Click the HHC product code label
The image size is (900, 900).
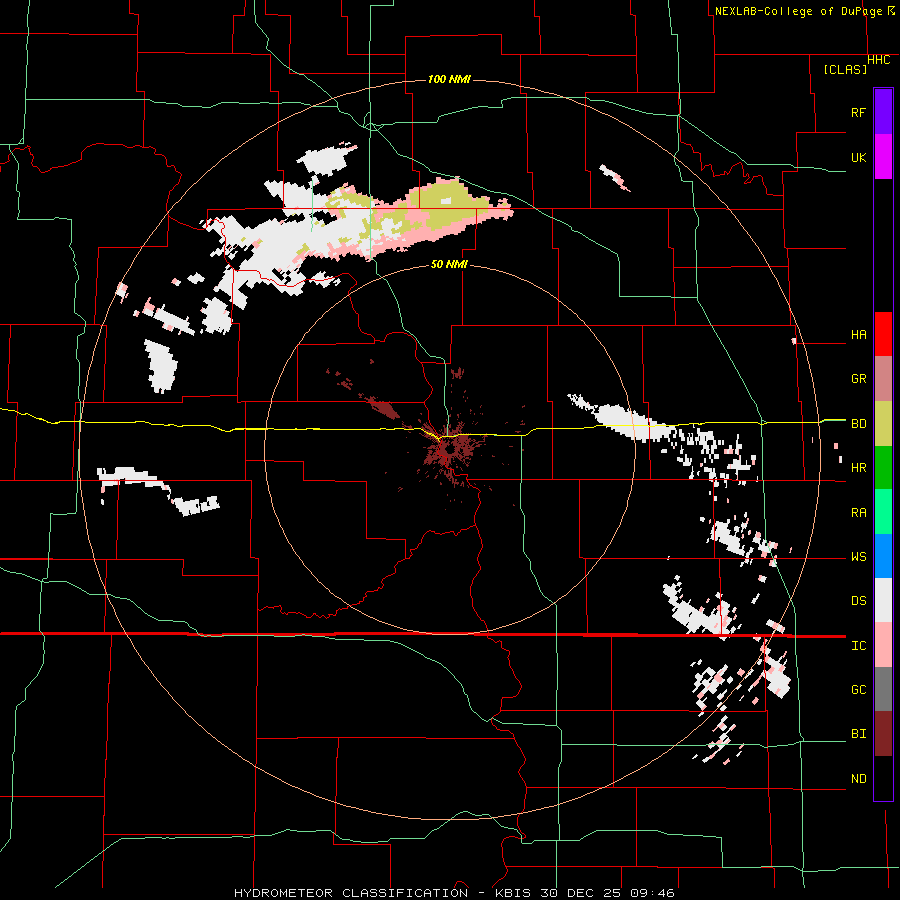click(x=879, y=60)
